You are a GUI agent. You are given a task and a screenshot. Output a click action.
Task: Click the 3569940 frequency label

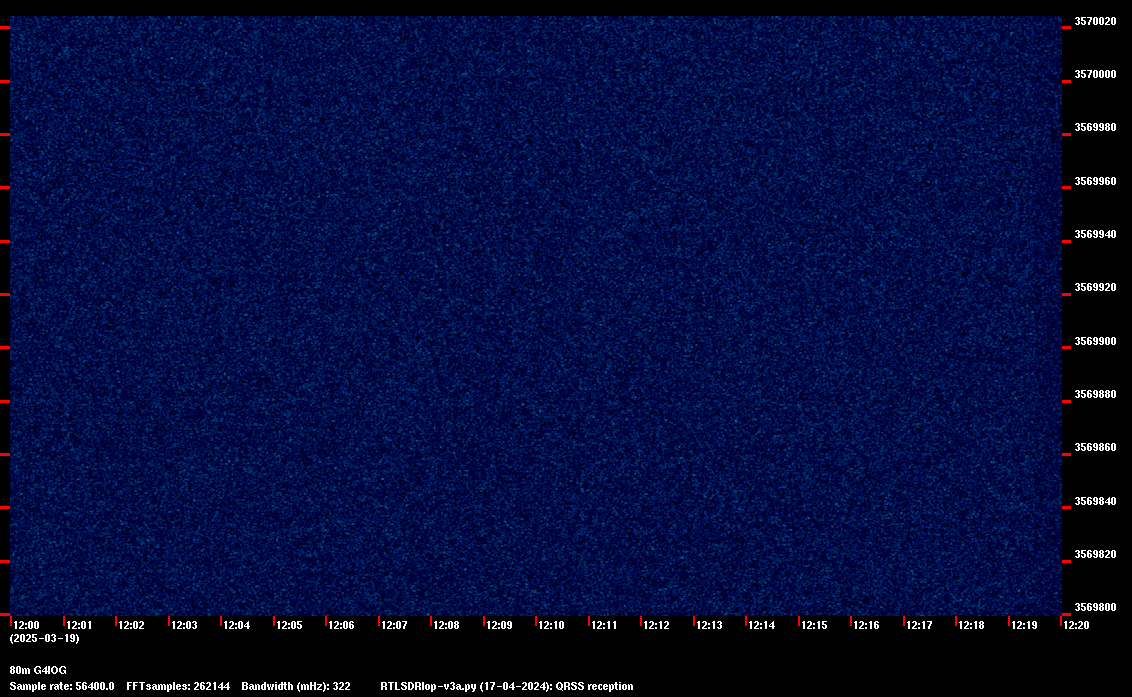point(1095,234)
